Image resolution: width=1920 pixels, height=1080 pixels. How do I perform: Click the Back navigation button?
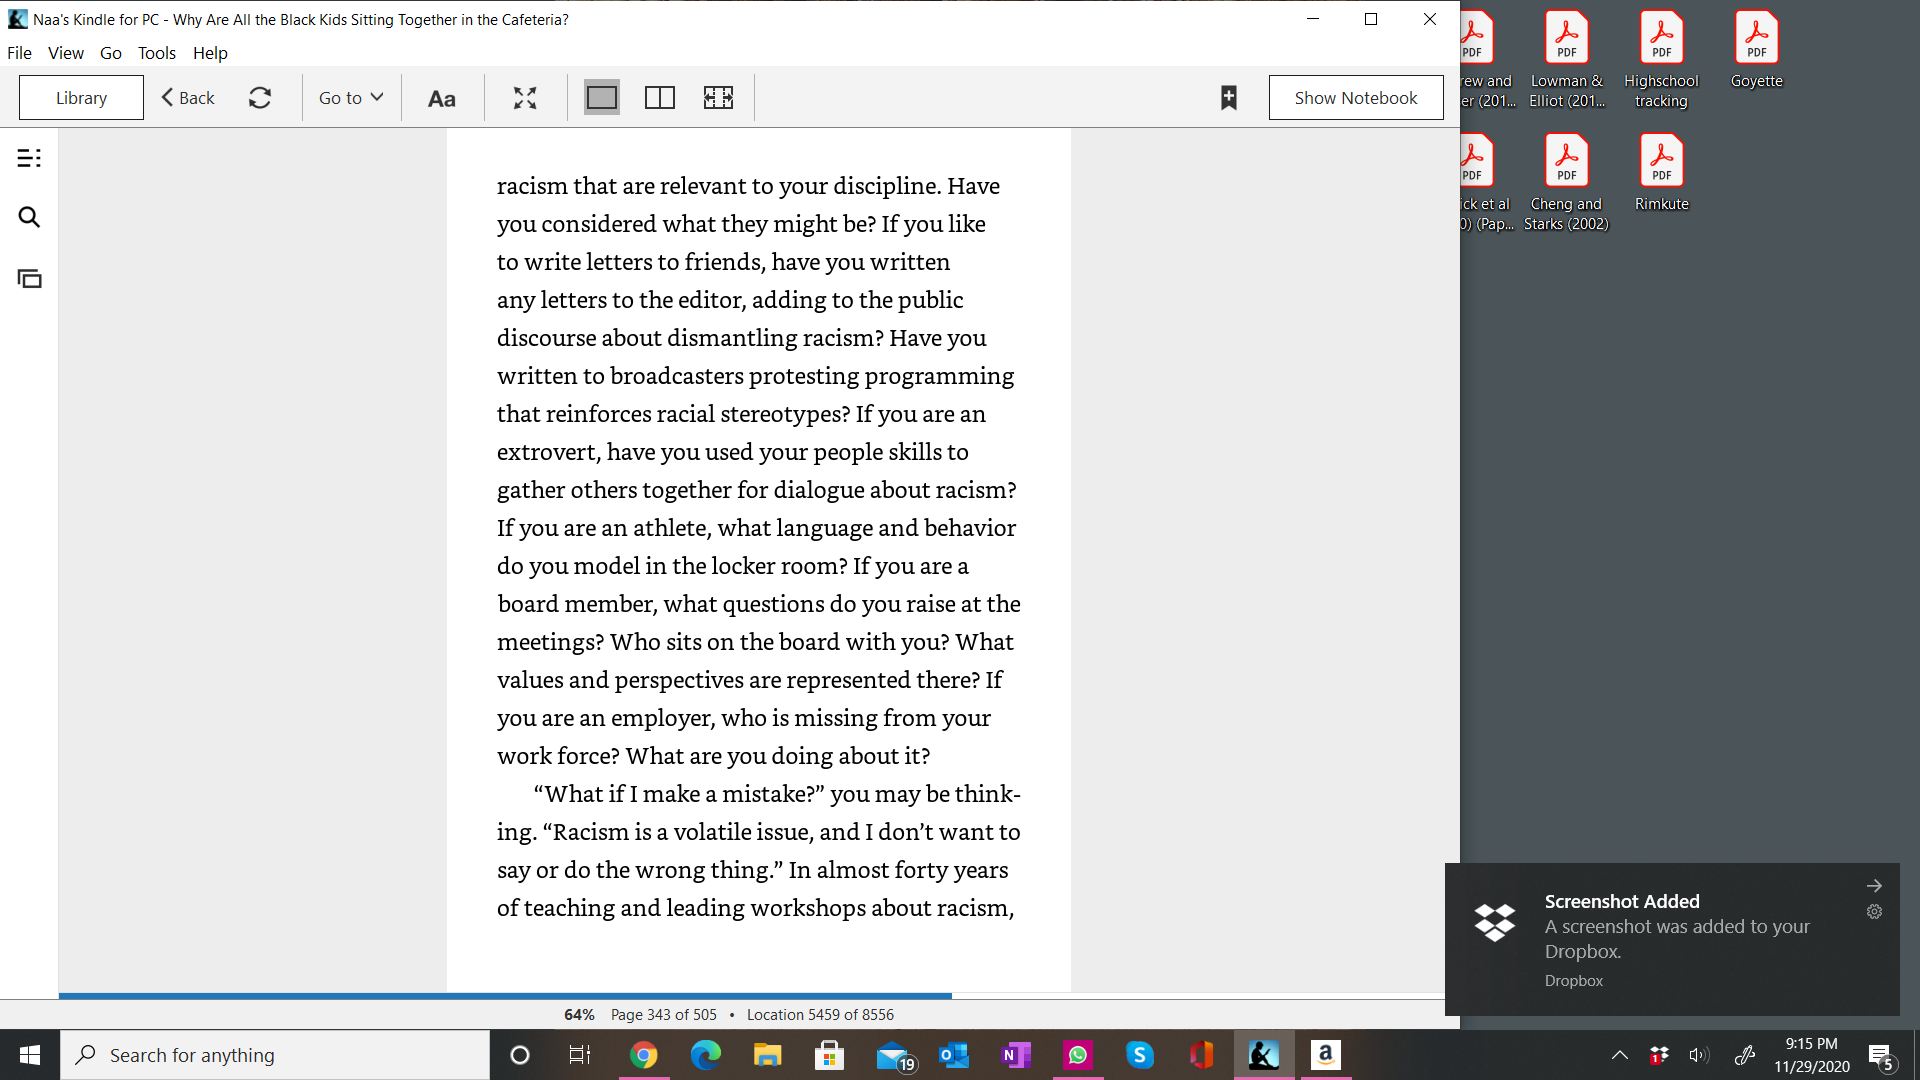click(188, 98)
